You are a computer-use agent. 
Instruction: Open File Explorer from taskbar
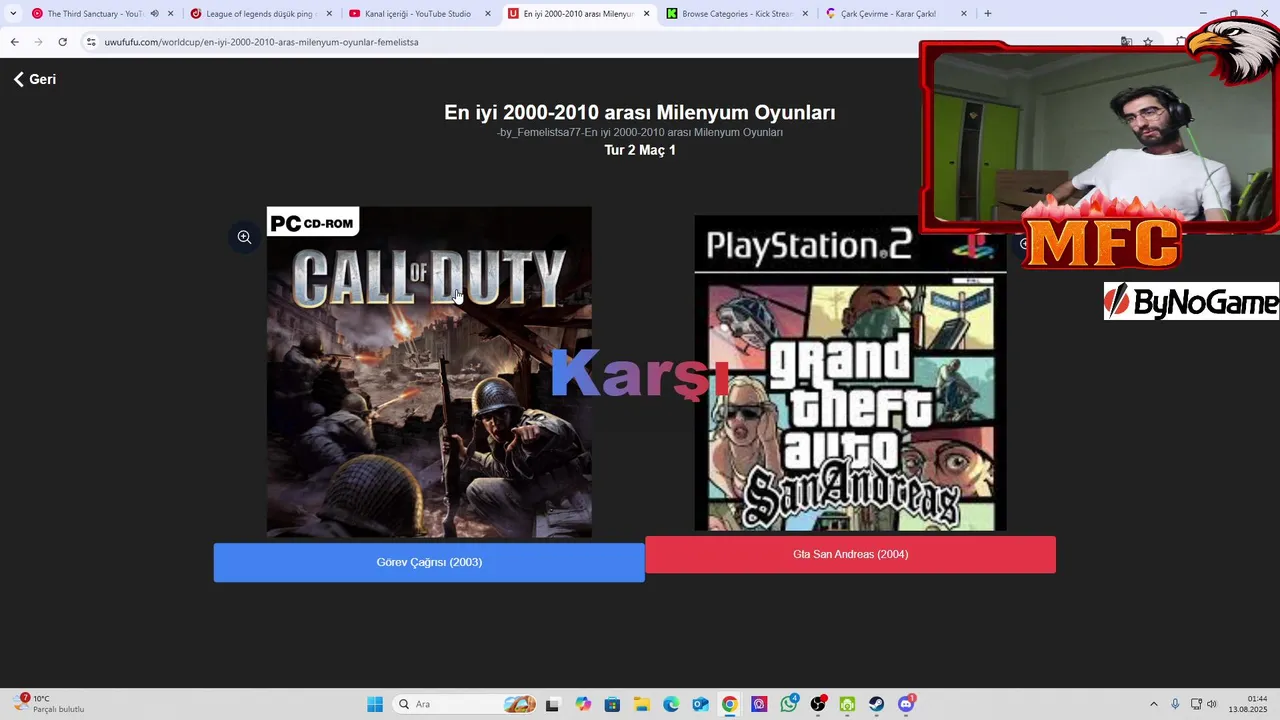[x=641, y=704]
